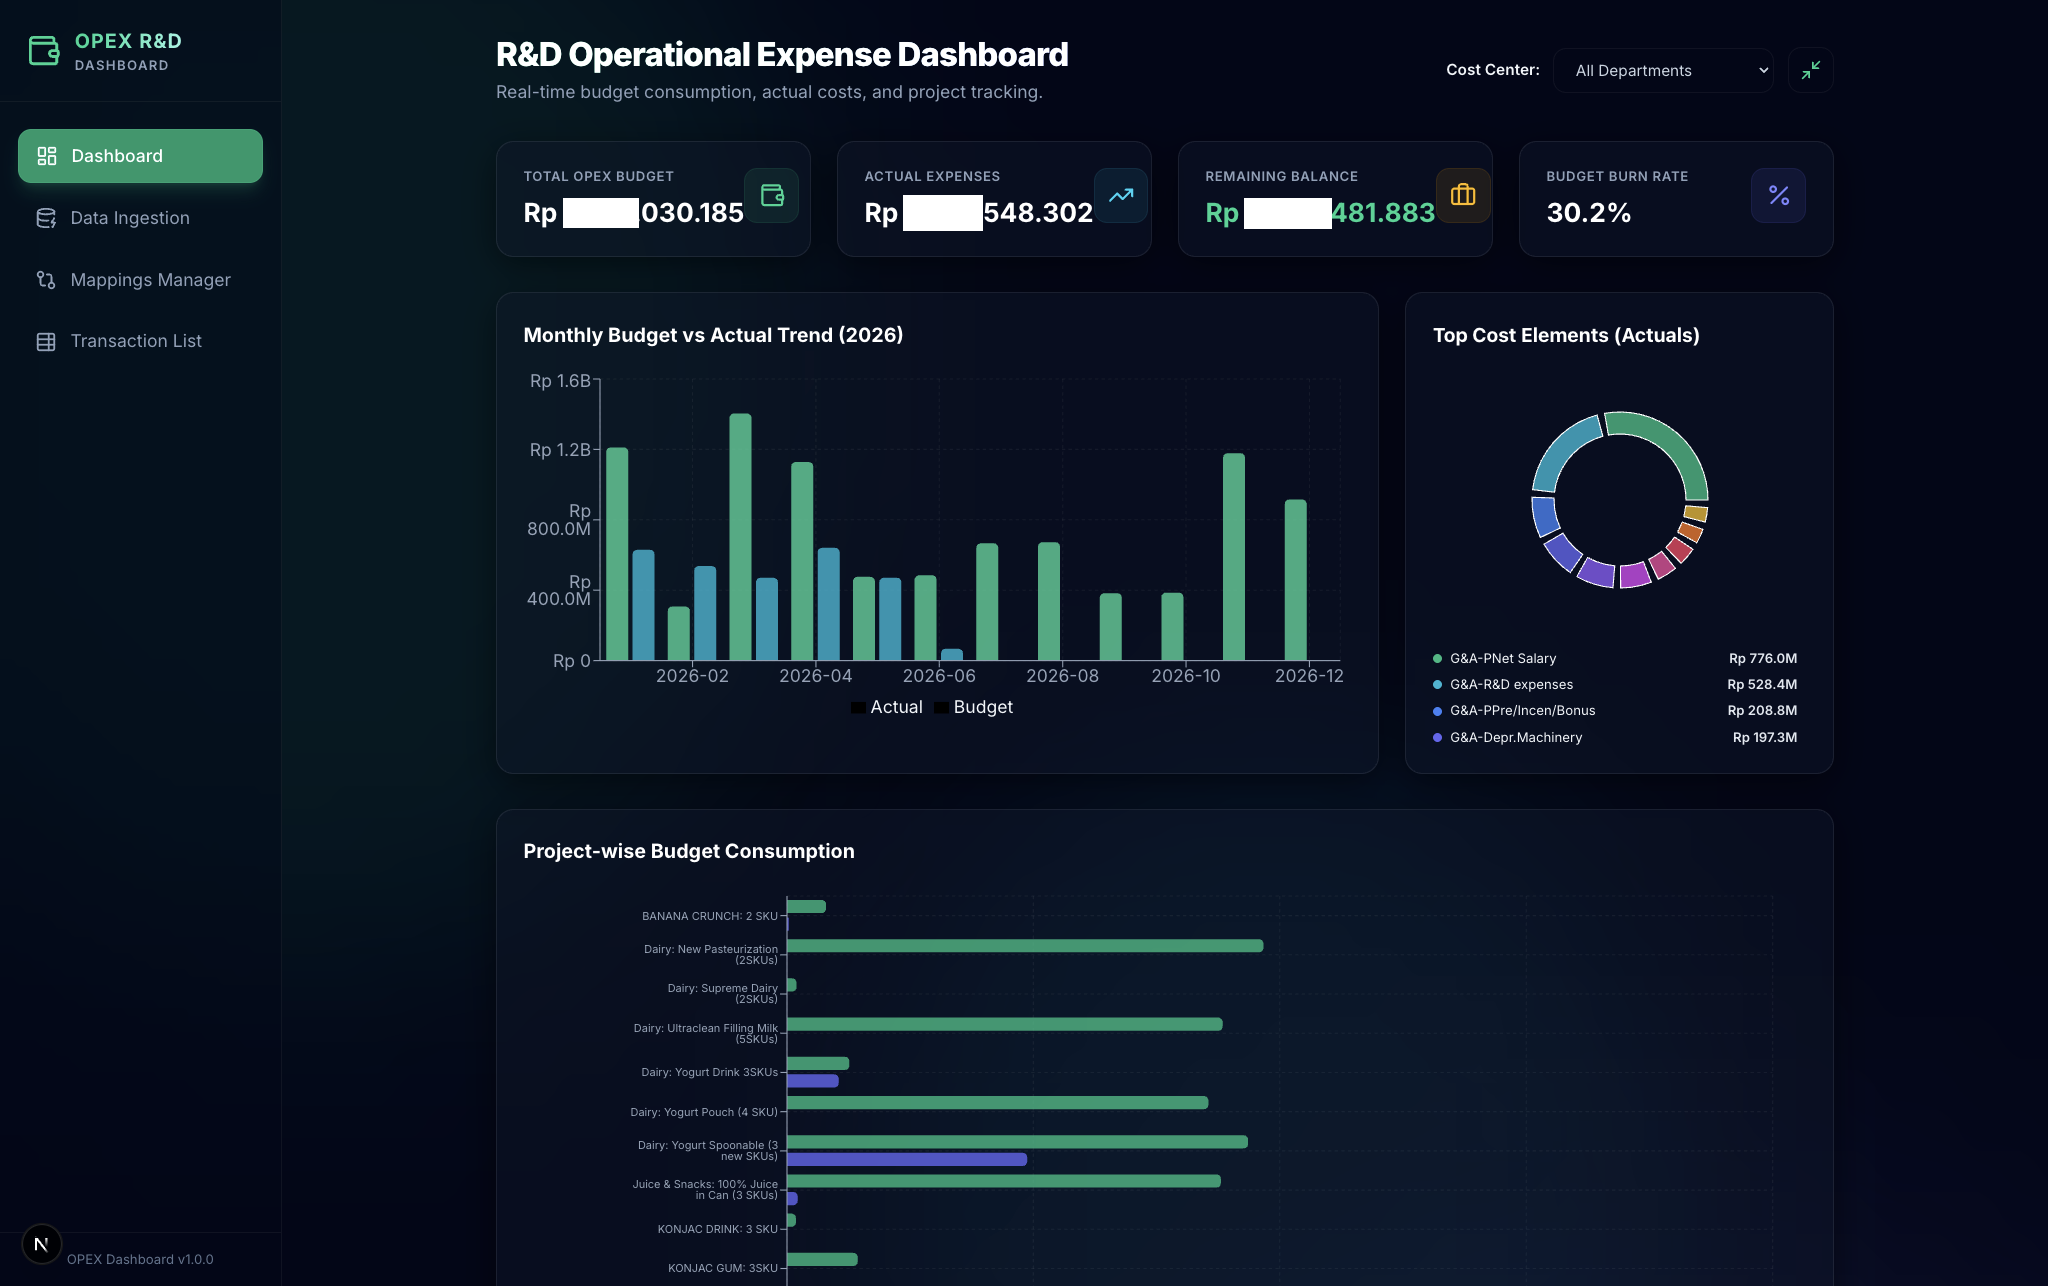
Task: Click the Dairy: Yogurt Pouch (4 SKU) label
Action: pyautogui.click(x=704, y=1112)
